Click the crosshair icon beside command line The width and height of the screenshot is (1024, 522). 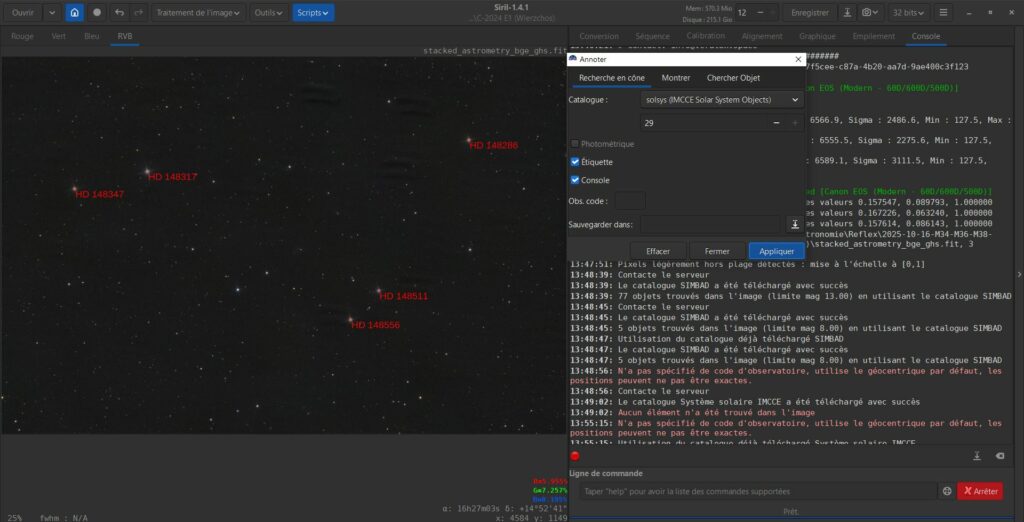tap(946, 491)
